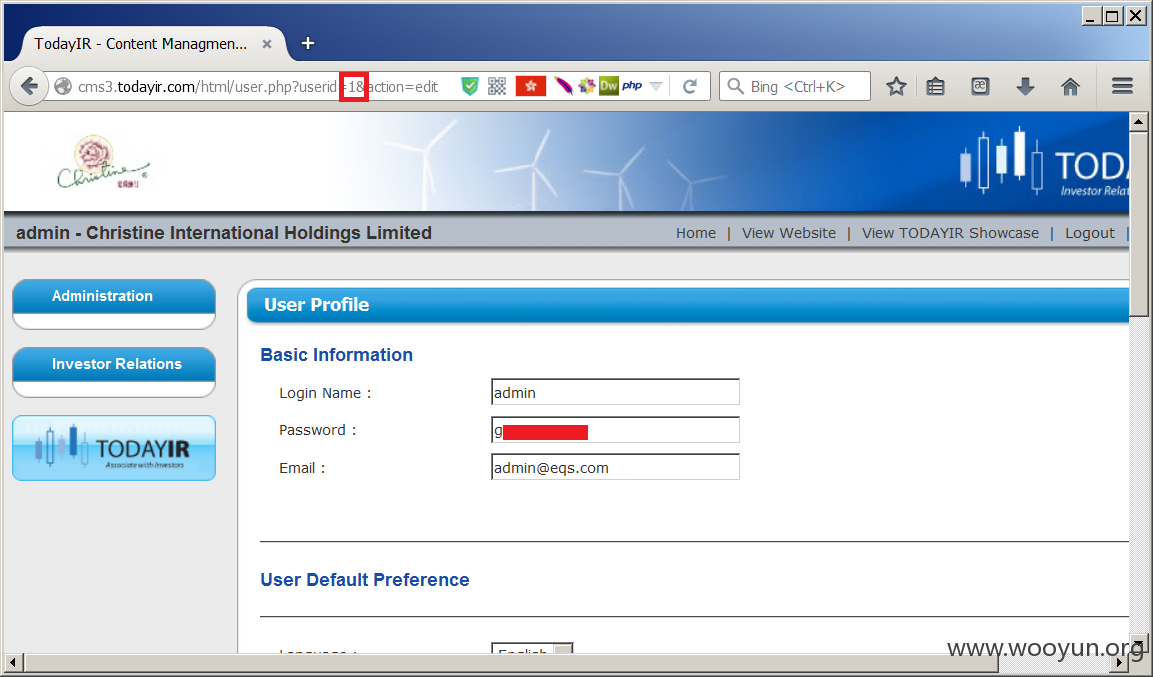Click the Password field

tap(615, 430)
